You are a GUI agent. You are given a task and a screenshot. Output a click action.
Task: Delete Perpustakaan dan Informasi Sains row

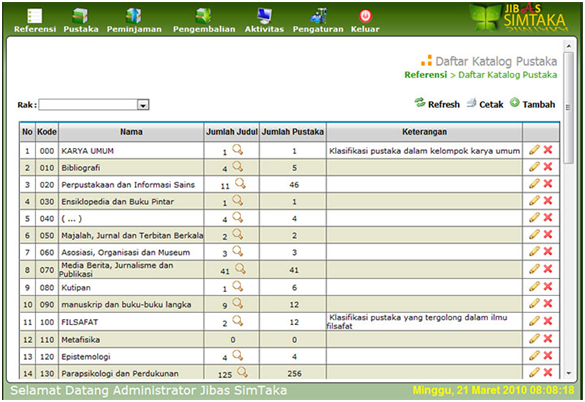coord(548,184)
